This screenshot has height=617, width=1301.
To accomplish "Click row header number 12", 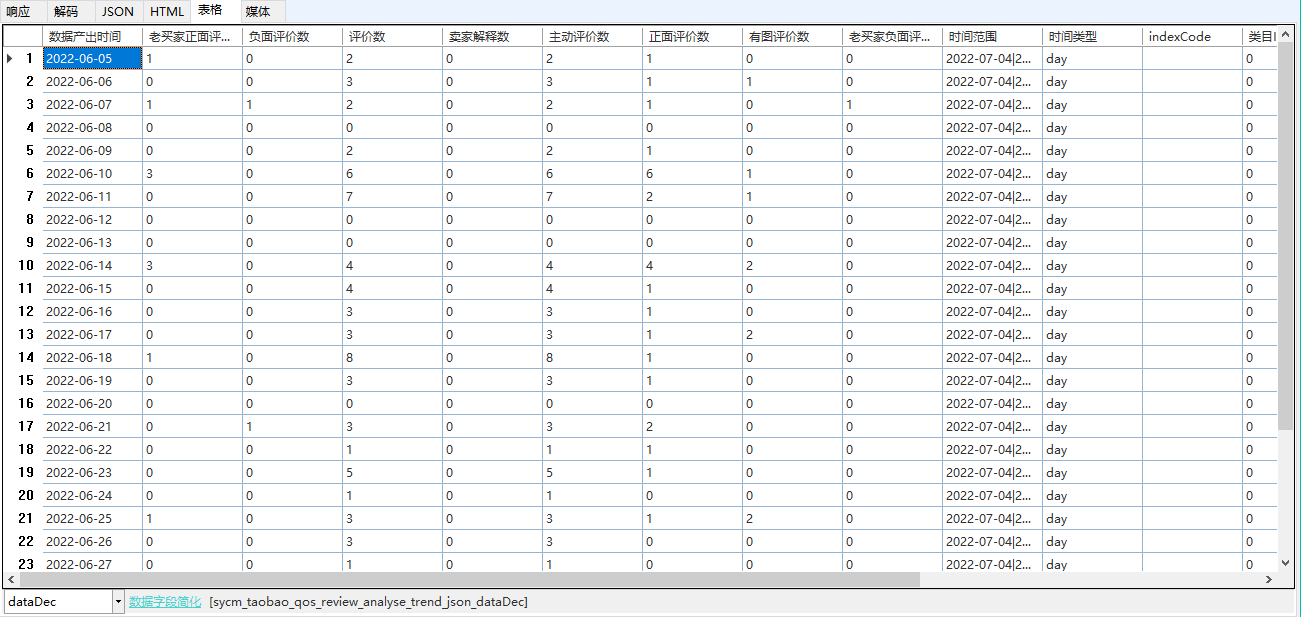I will [22, 312].
